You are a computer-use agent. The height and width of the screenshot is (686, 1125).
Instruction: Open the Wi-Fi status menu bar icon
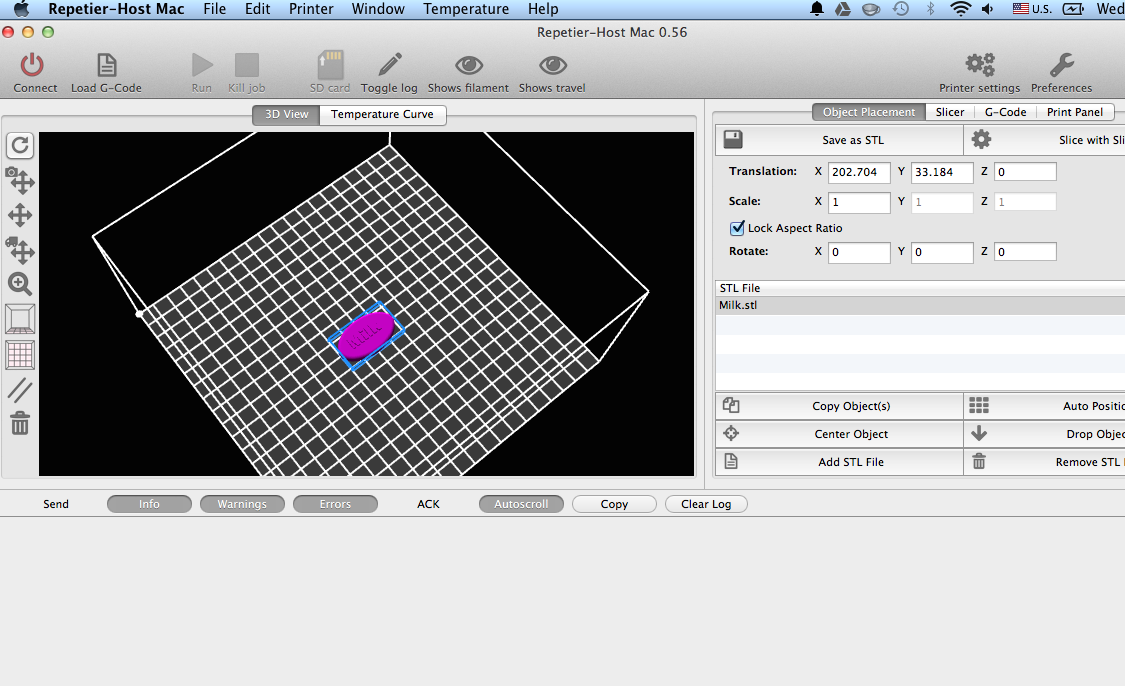coord(959,9)
